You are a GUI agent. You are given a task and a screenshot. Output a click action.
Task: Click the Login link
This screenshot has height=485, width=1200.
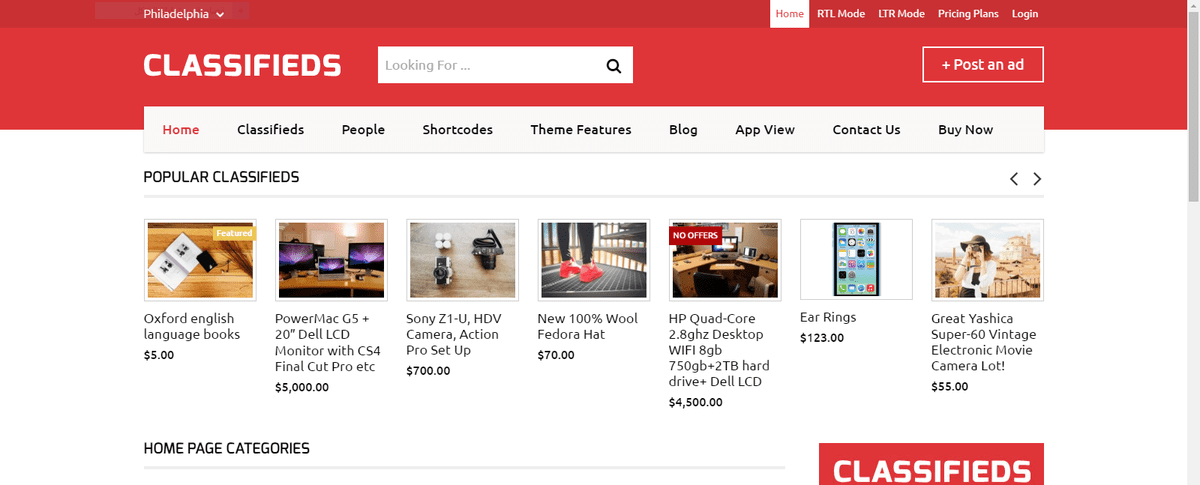click(1024, 14)
